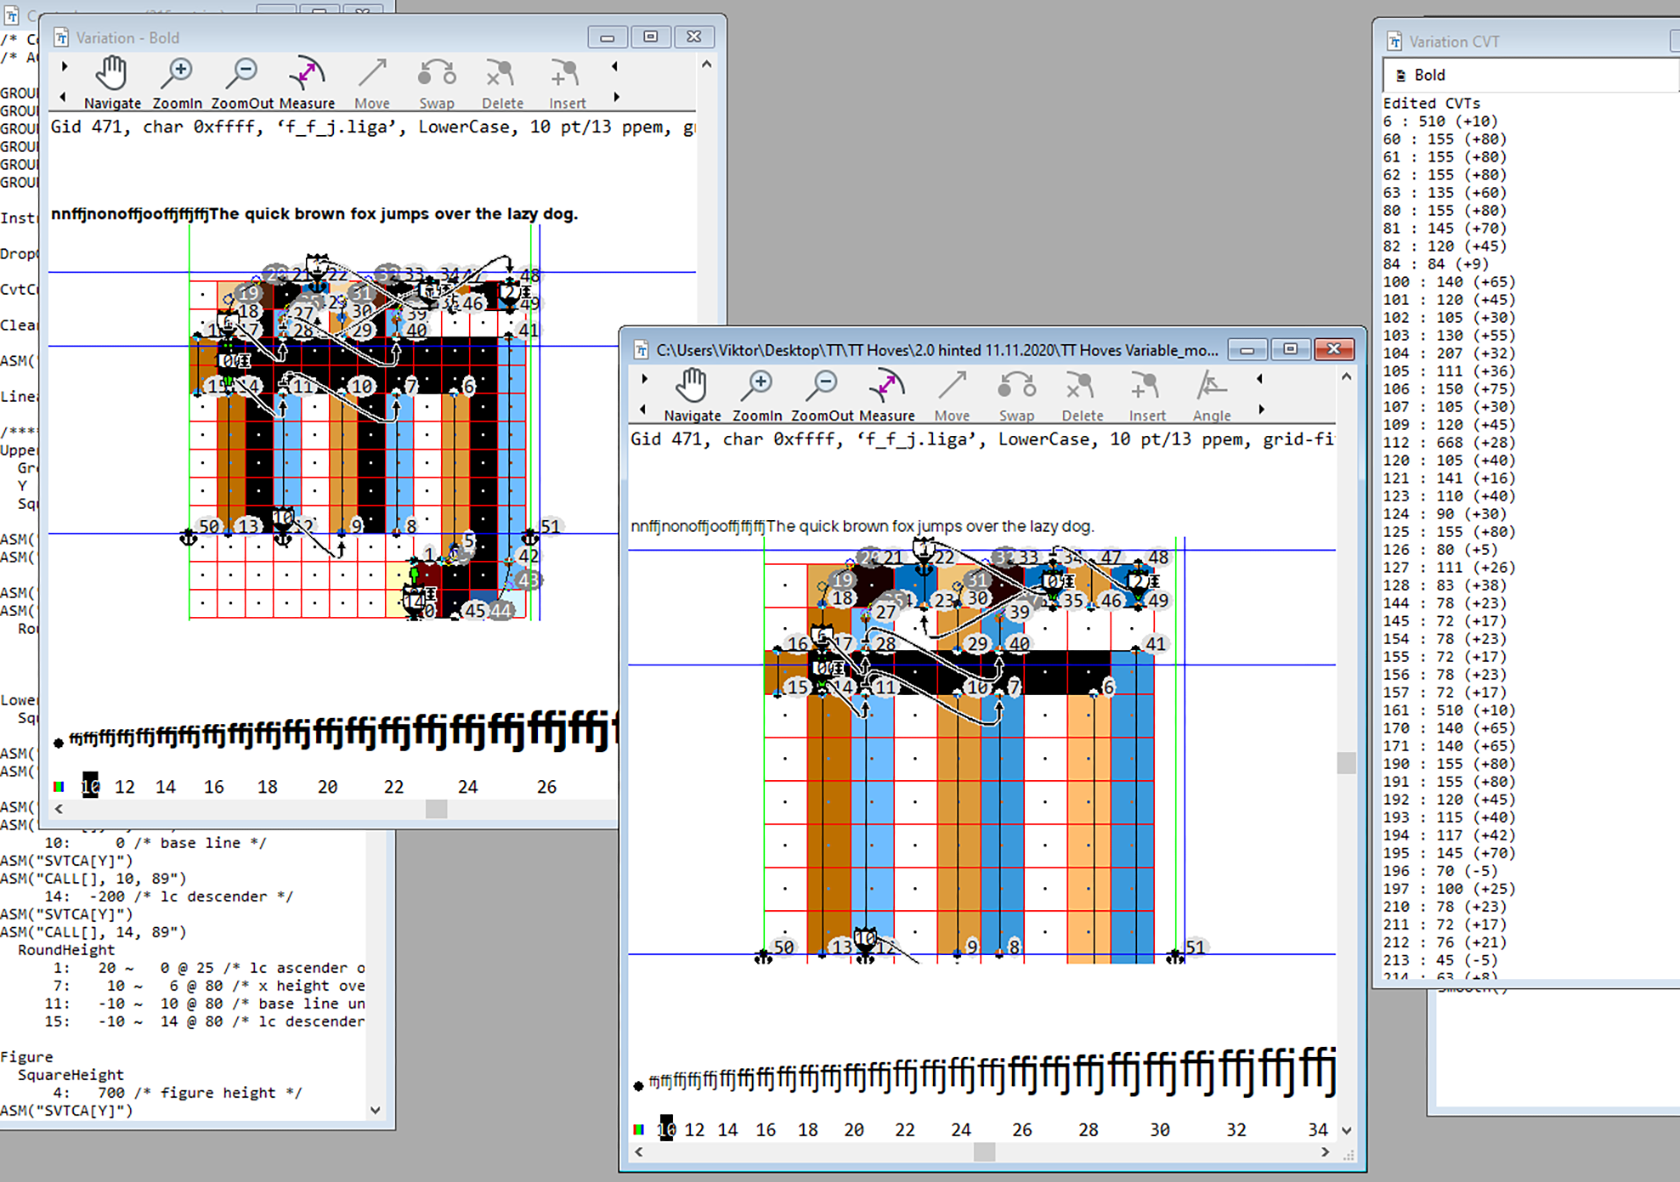
Task: Select size 16 in Variation - Bold size bar
Action: [214, 787]
